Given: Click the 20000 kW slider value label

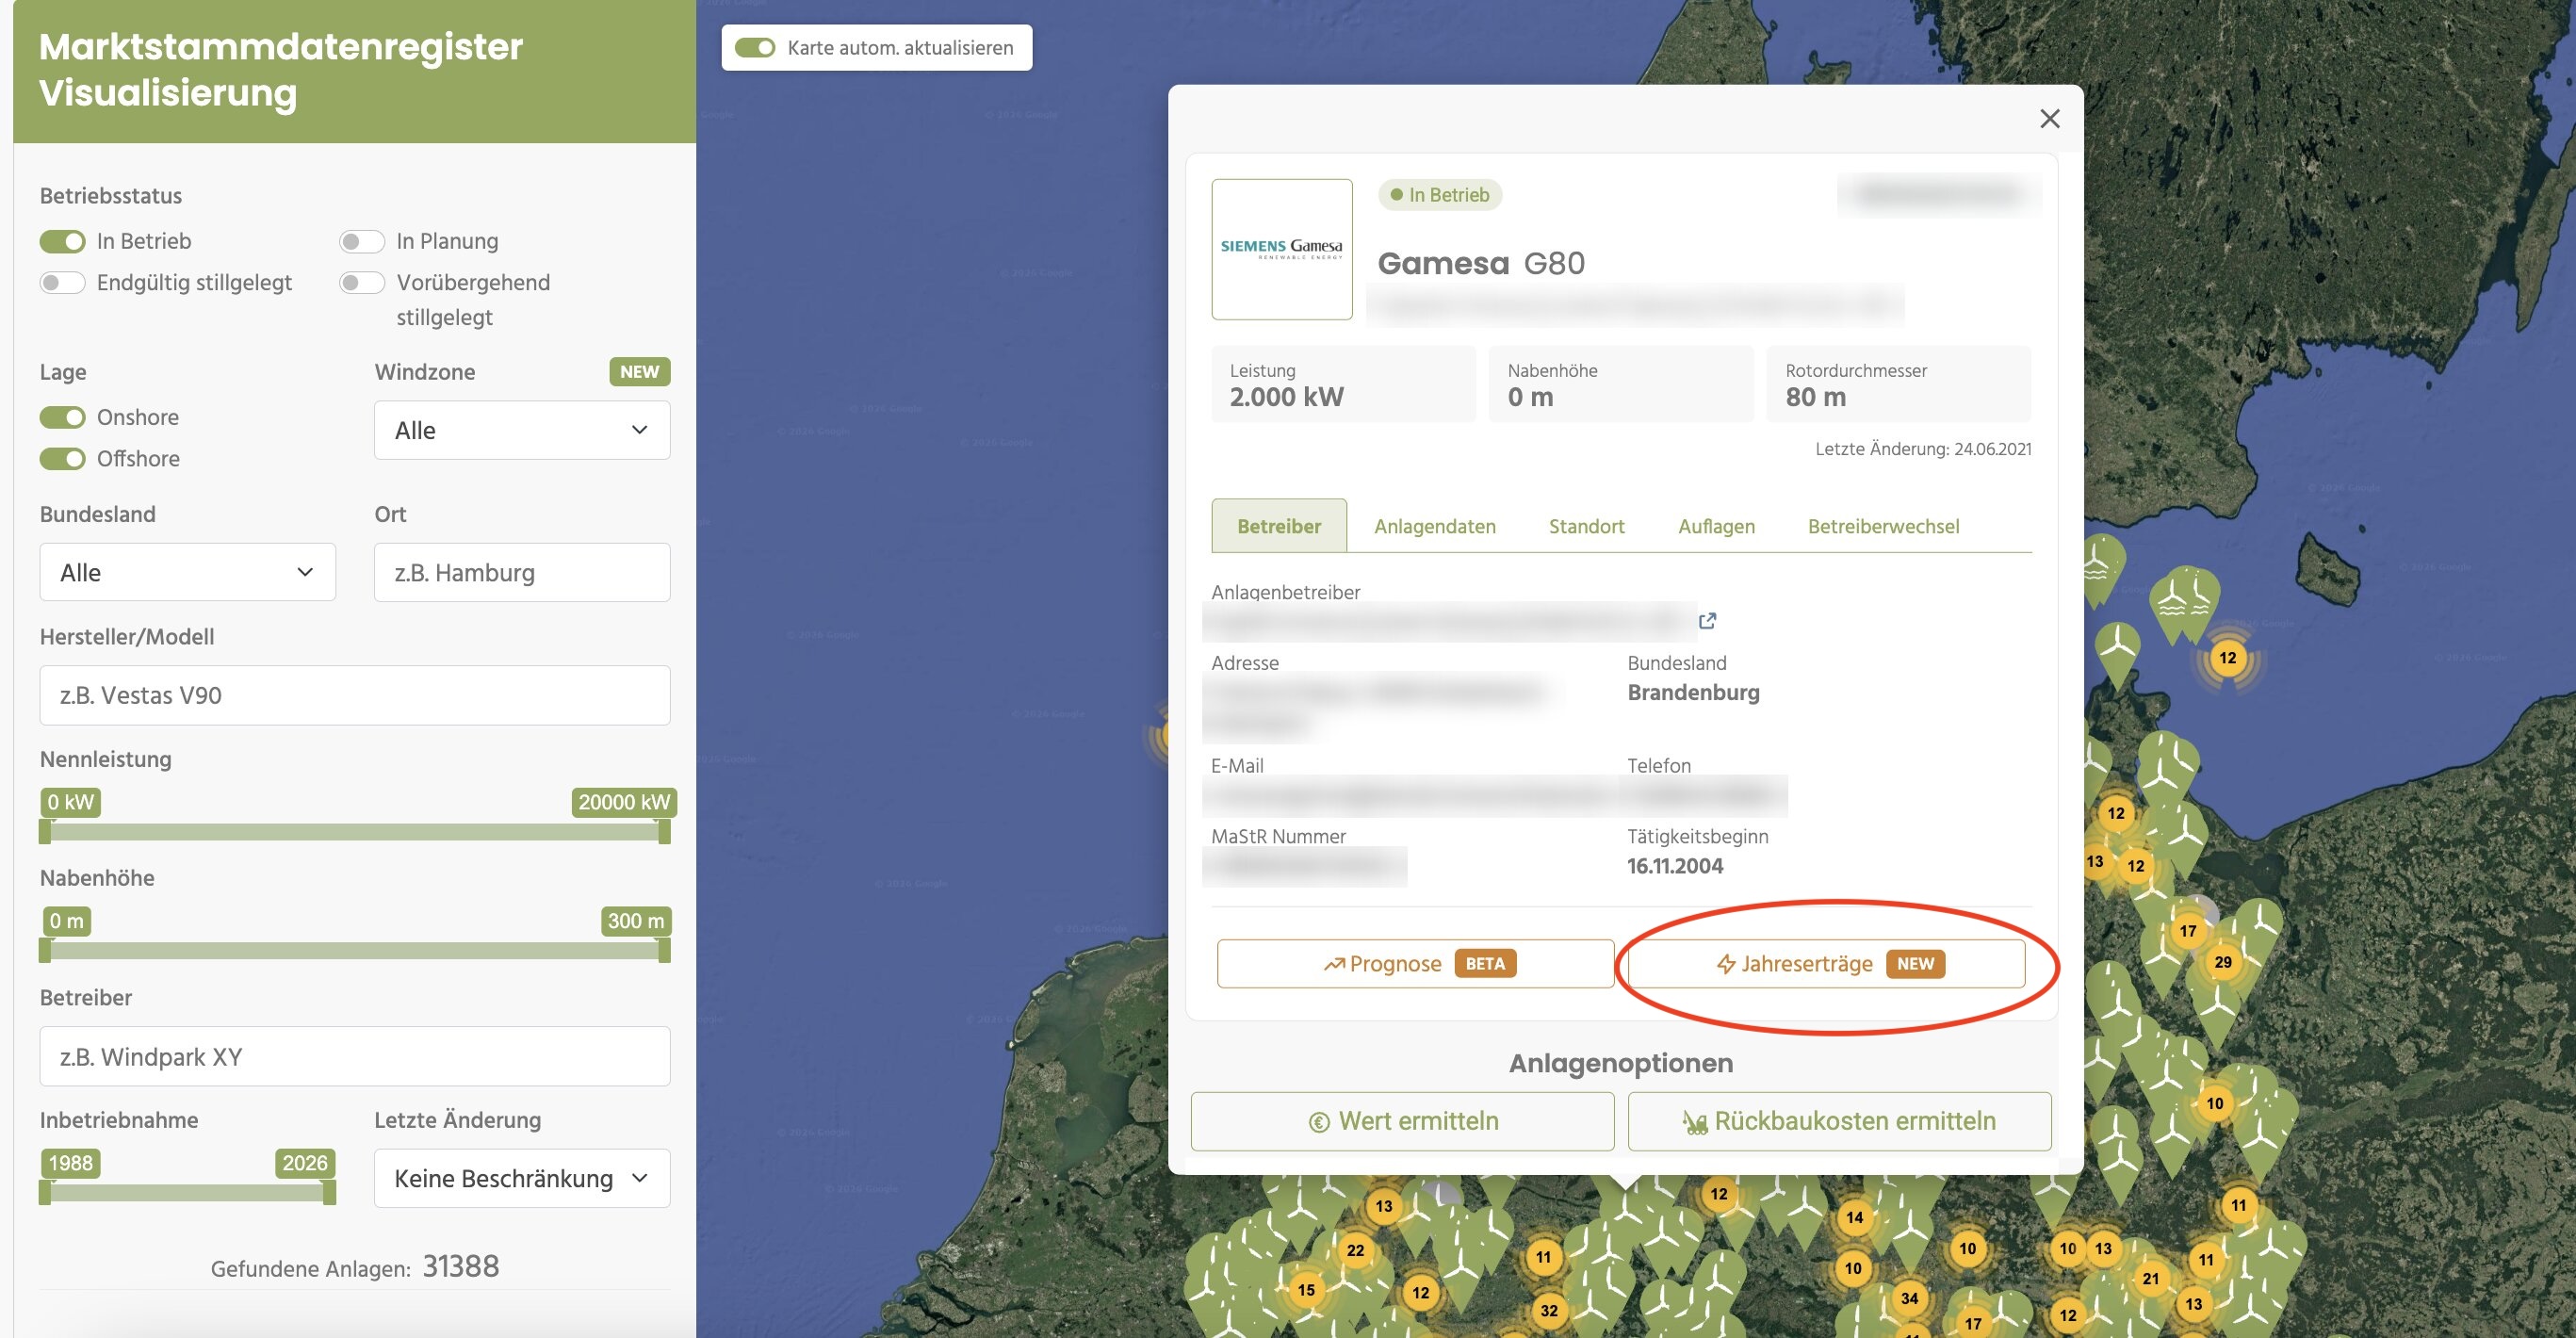Looking at the screenshot, I should pyautogui.click(x=624, y=802).
